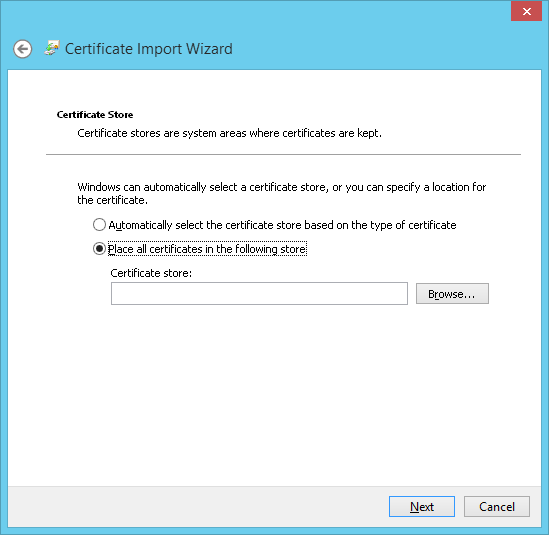Click the Certificate Import Wizard title icon
Screen dimensions: 549x535
[52, 48]
